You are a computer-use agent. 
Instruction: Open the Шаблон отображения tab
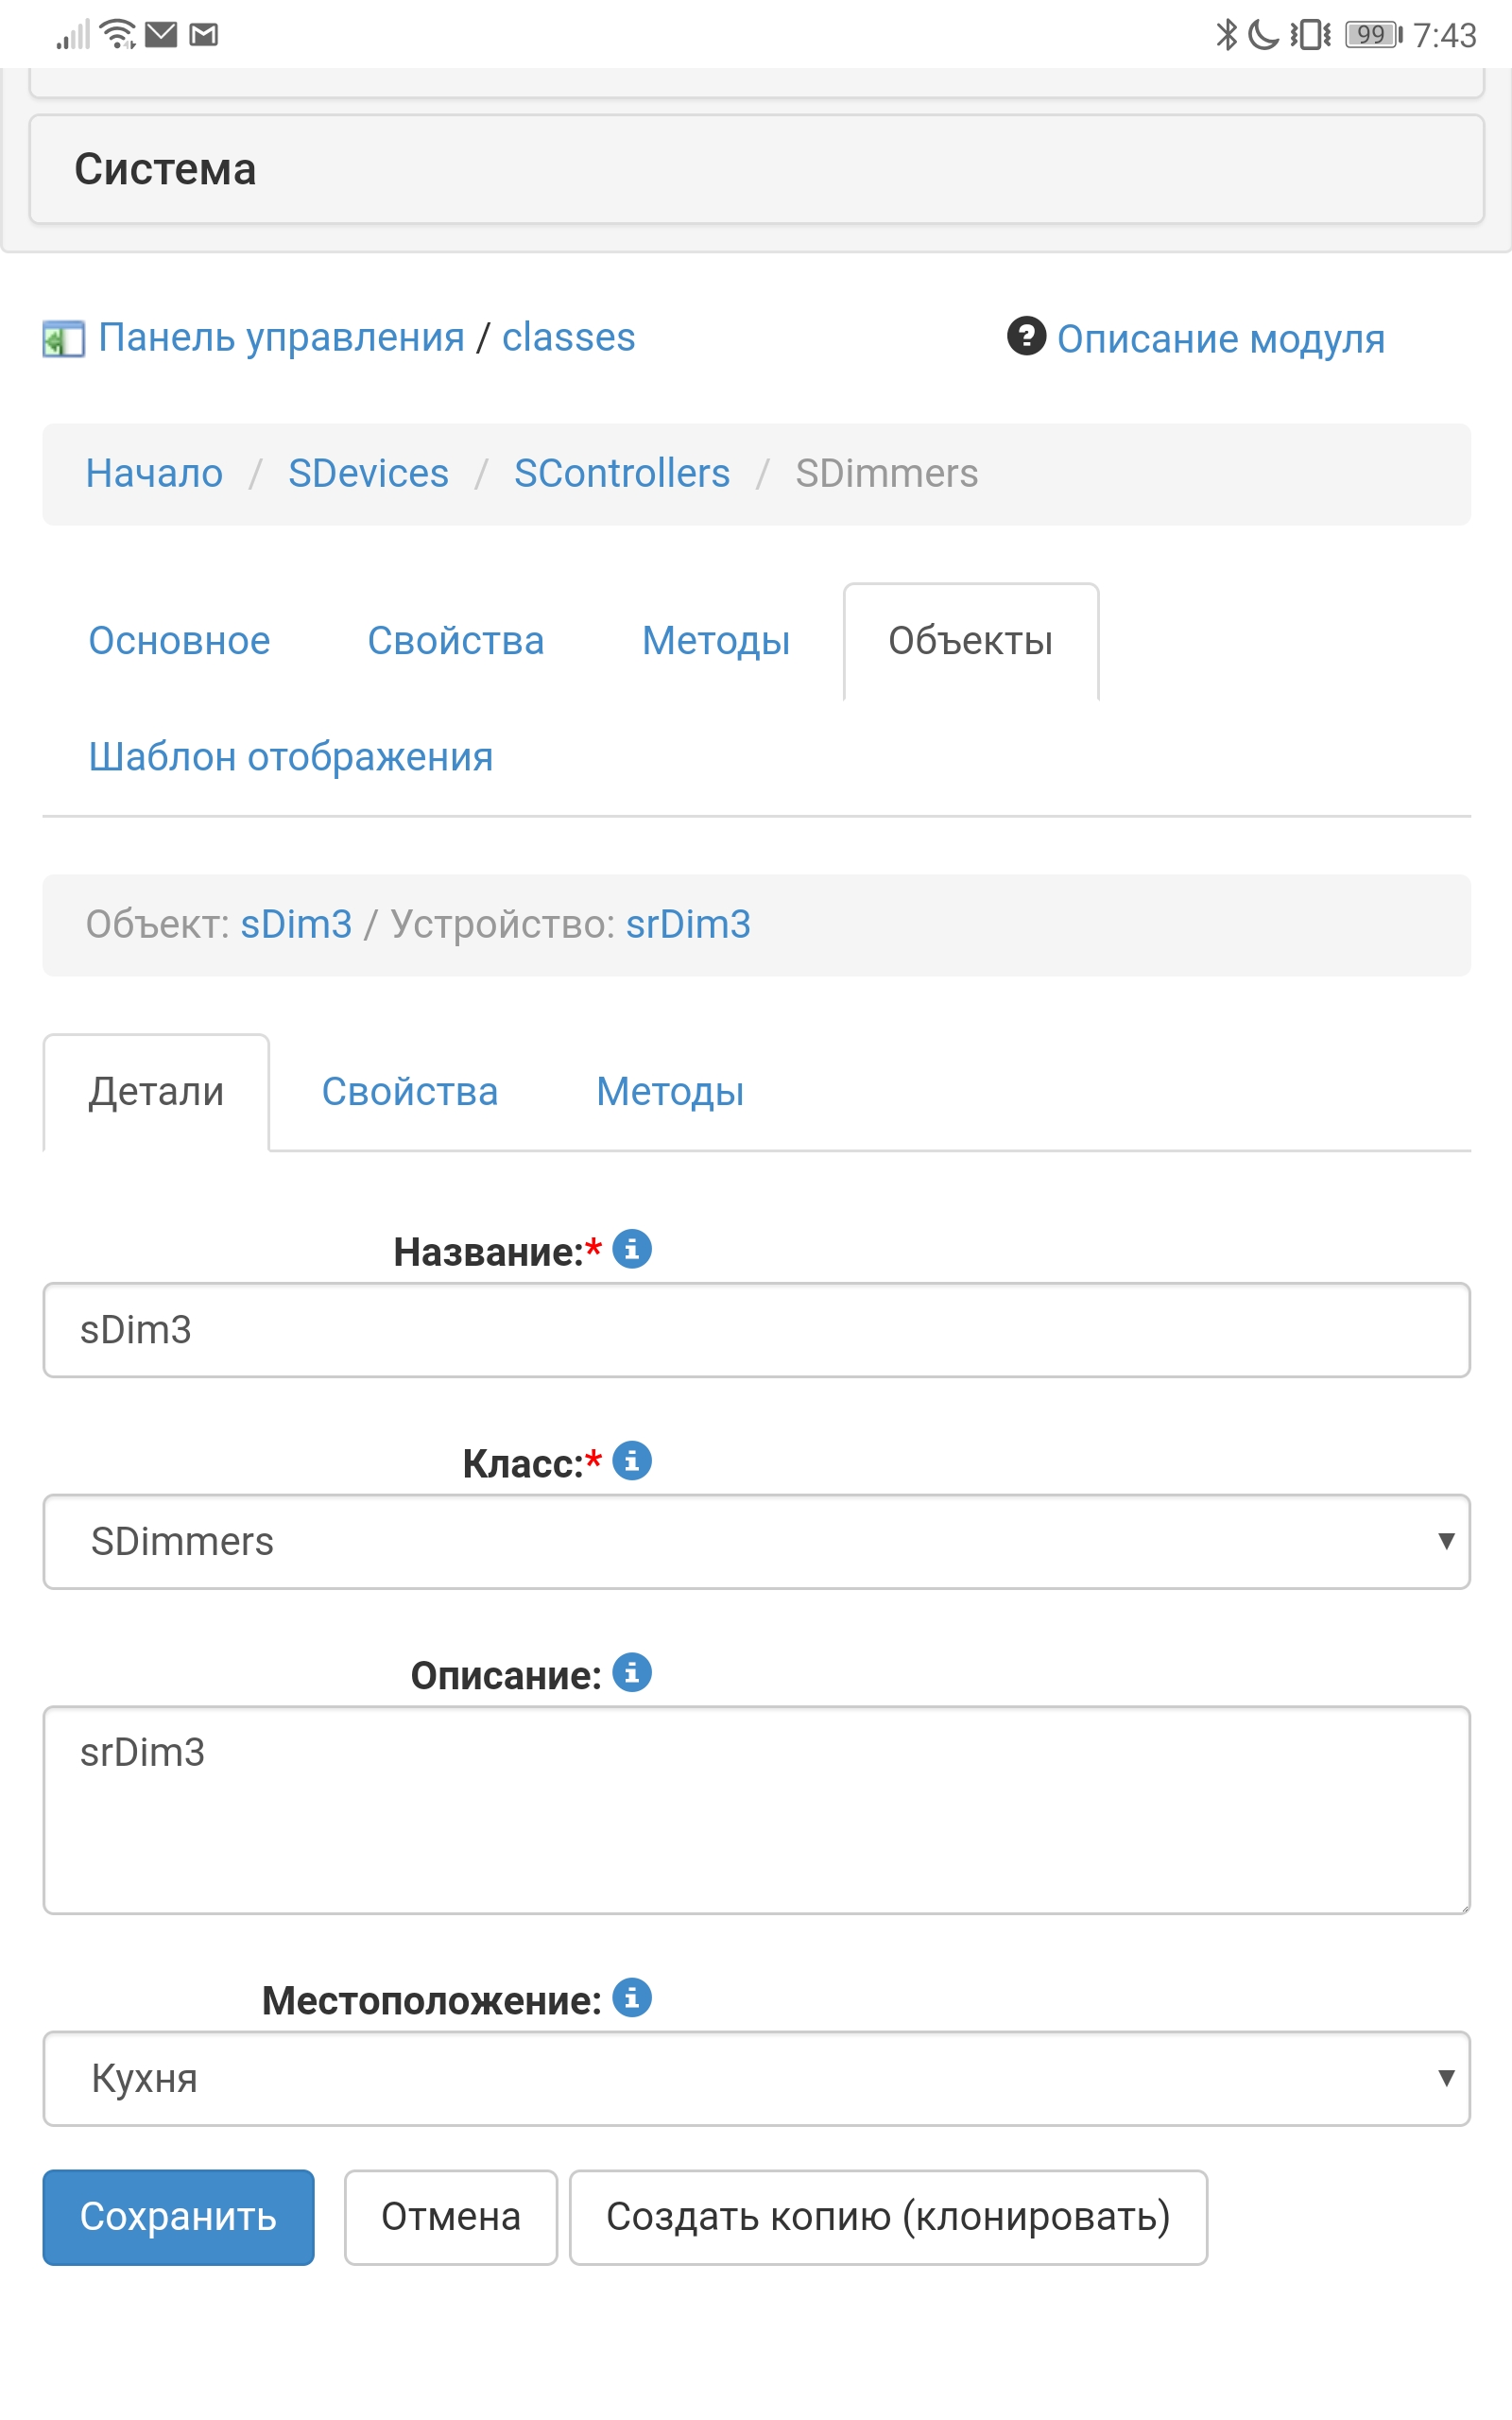tap(290, 757)
